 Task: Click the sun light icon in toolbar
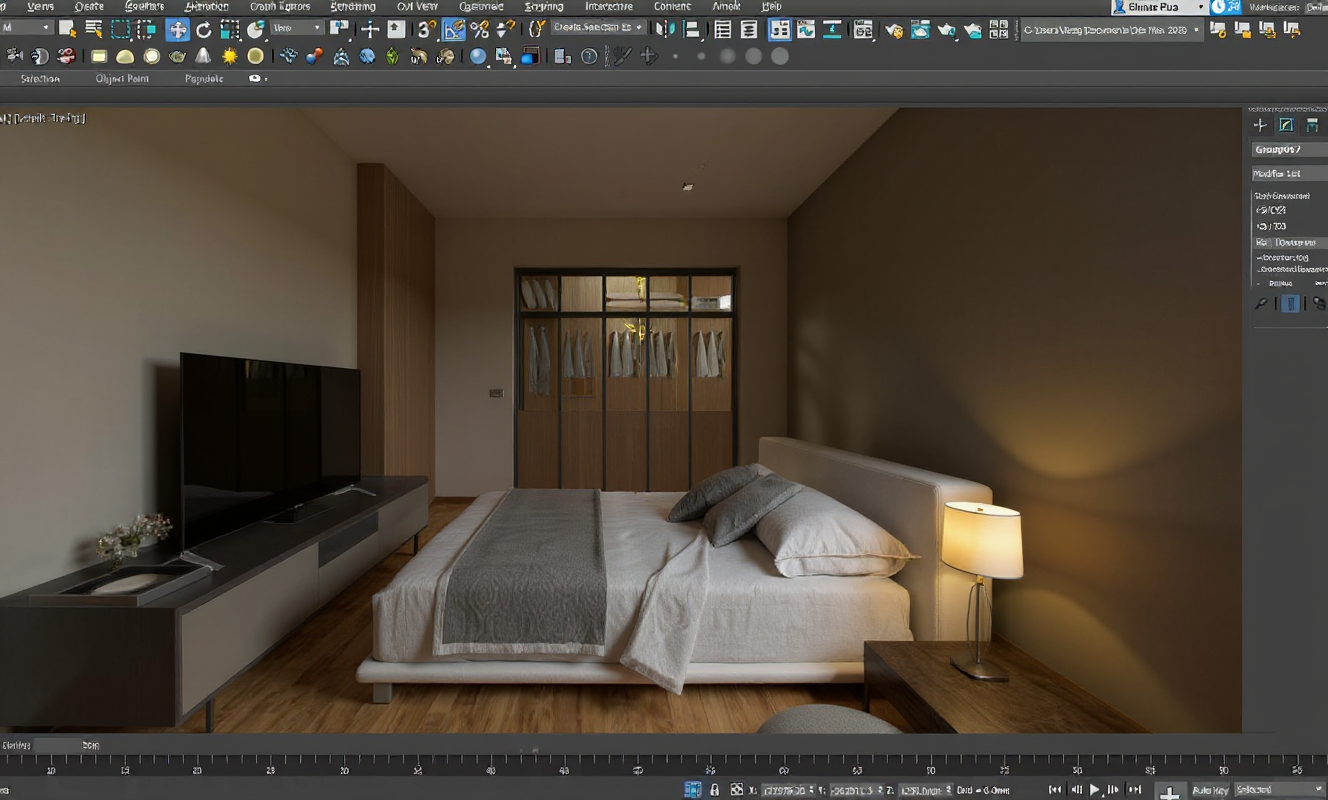[229, 56]
